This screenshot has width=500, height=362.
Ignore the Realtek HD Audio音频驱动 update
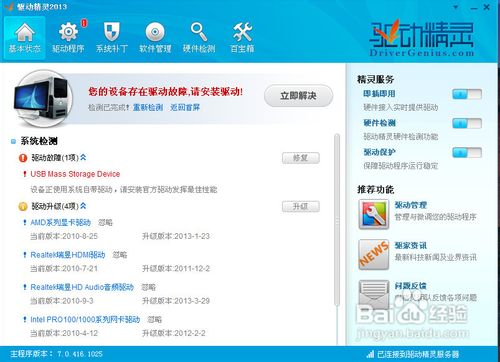click(x=149, y=287)
